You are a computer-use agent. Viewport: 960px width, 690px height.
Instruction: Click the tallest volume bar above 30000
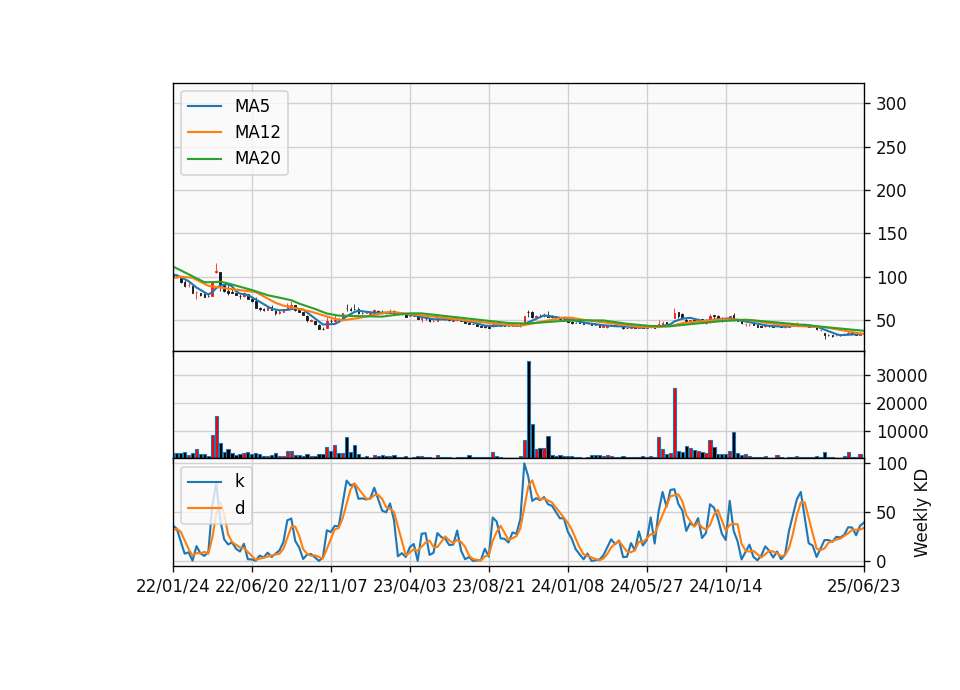pyautogui.click(x=529, y=410)
